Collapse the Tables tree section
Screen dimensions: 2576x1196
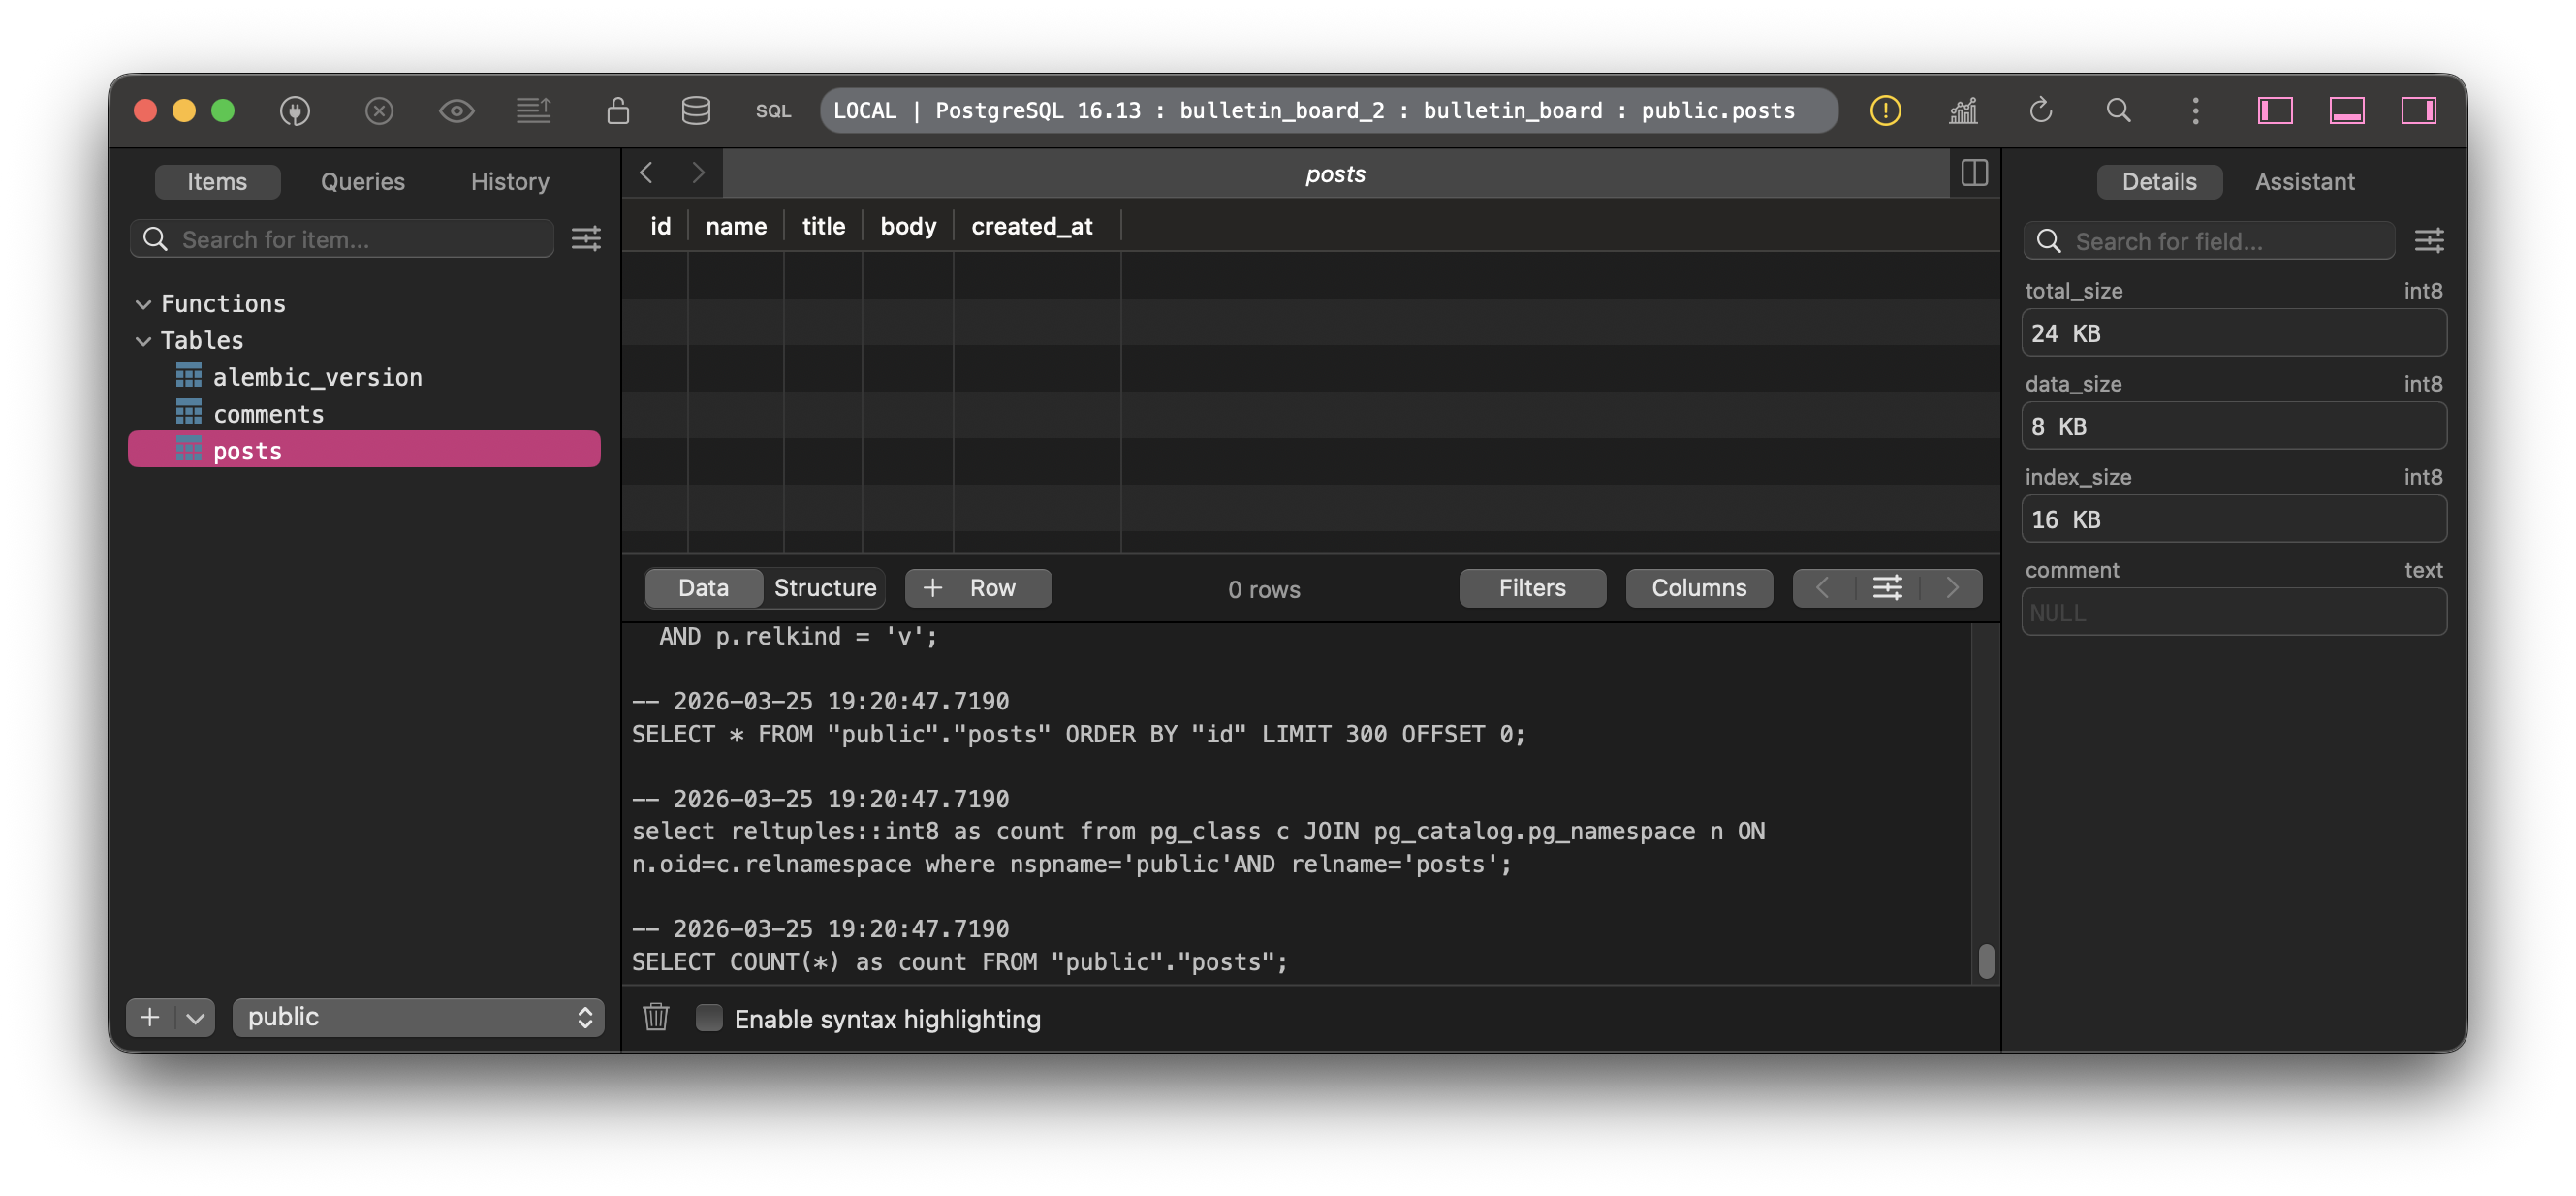tap(143, 341)
